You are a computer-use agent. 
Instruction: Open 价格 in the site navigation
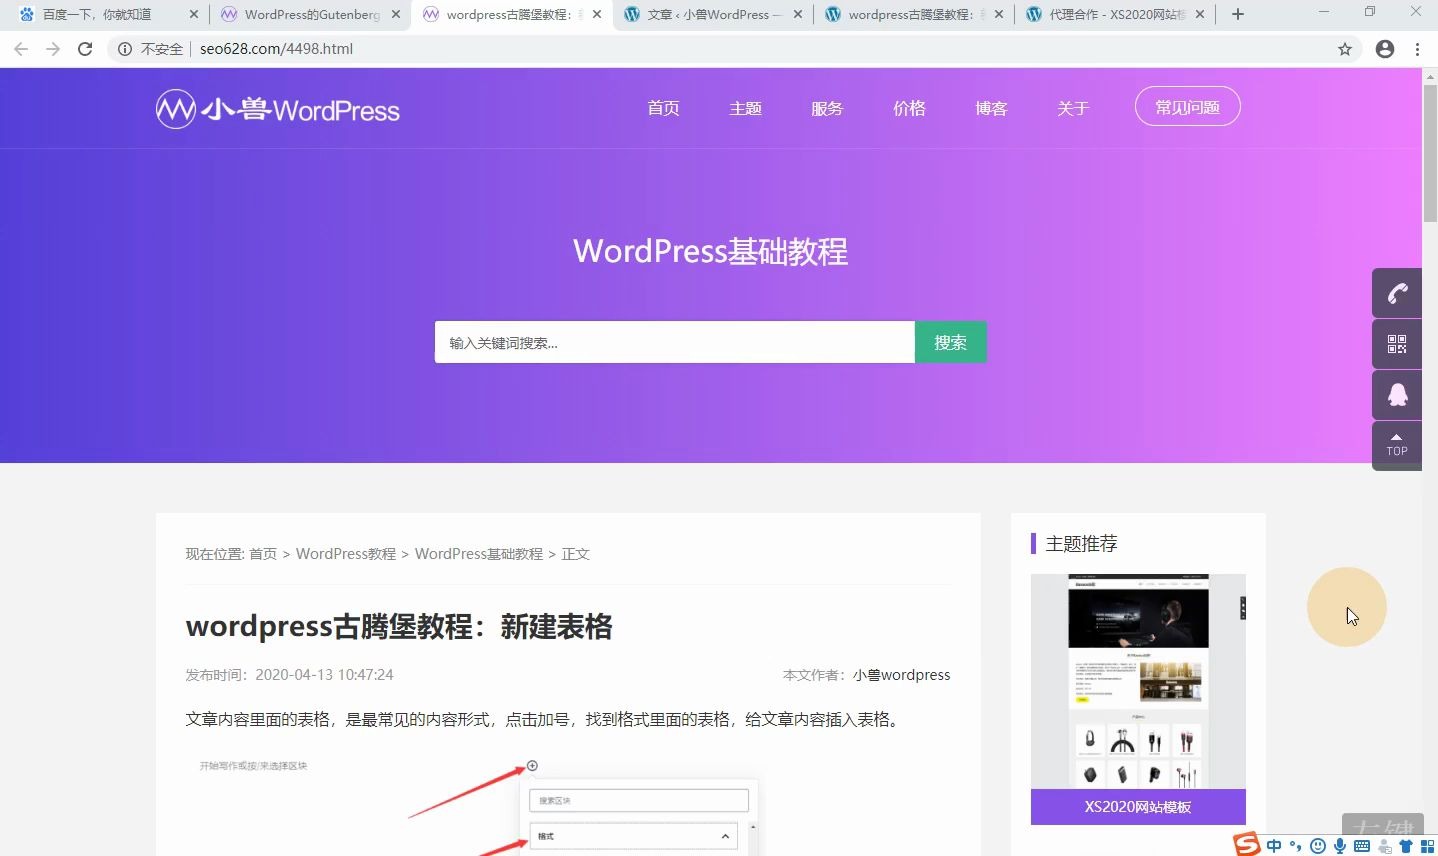tap(909, 108)
